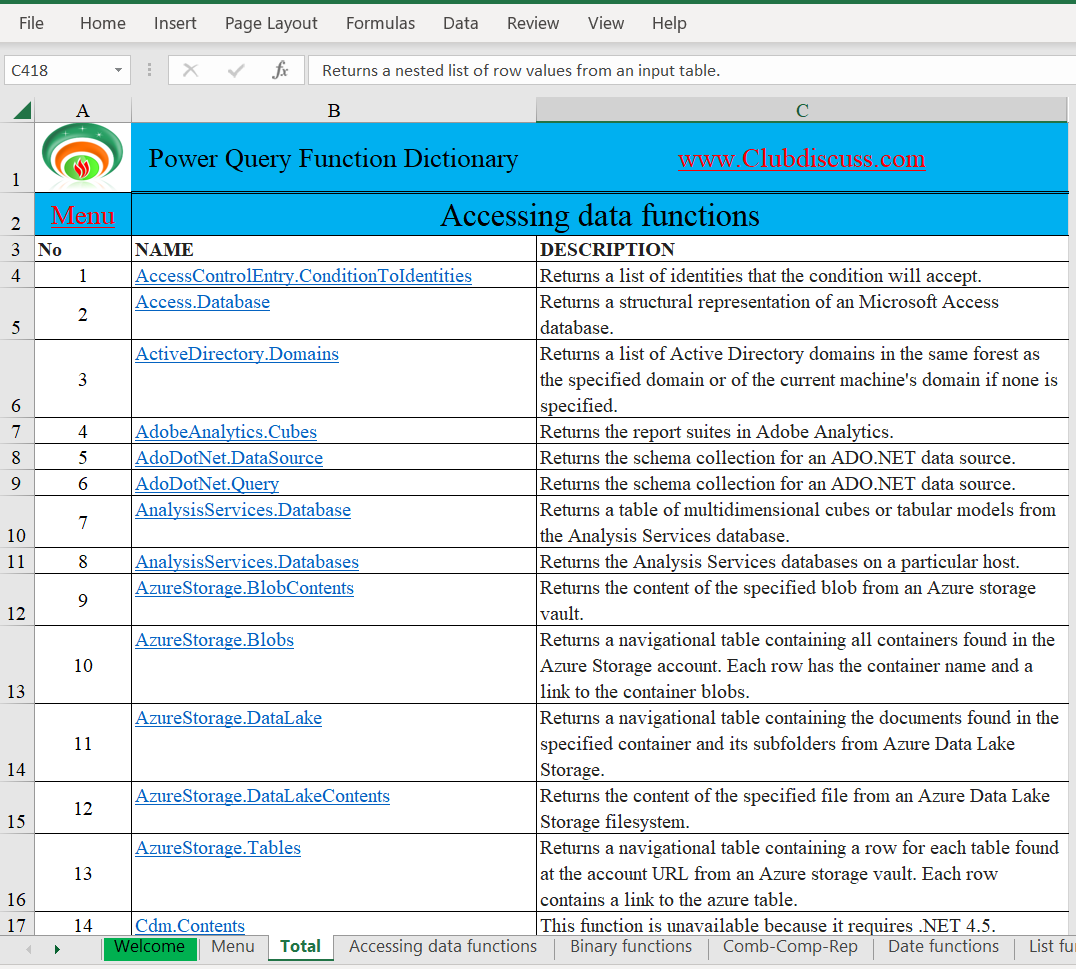Click the Cancel X formula bar icon
The image size is (1076, 969).
(x=191, y=70)
